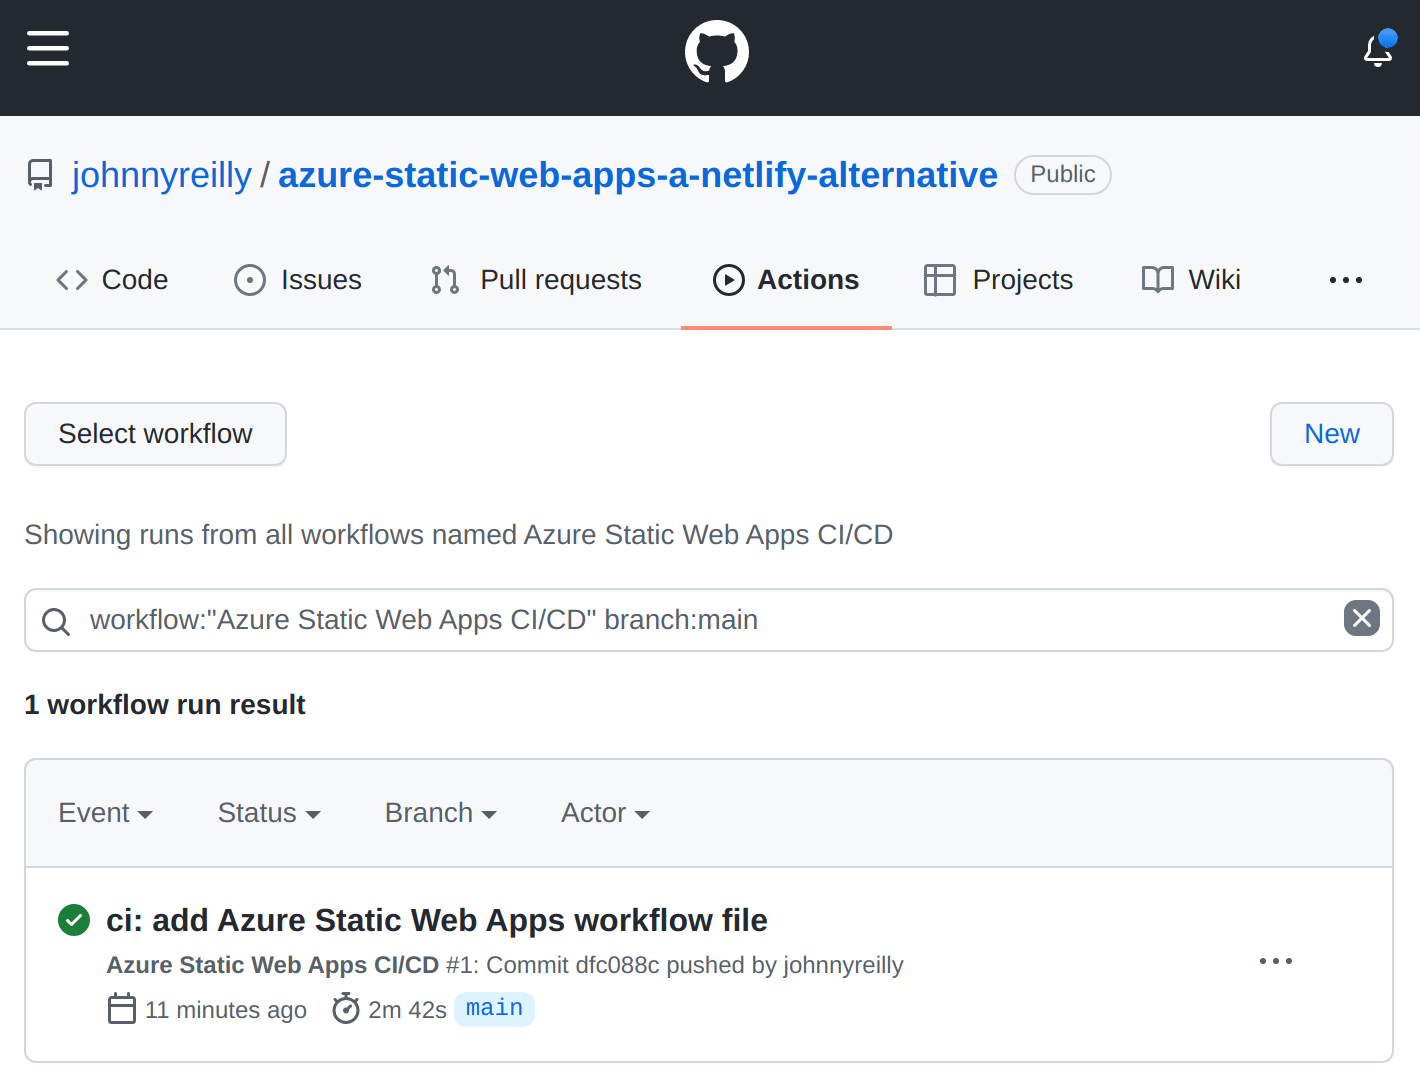Click the main branch label
The image size is (1420, 1079).
pyautogui.click(x=494, y=1008)
